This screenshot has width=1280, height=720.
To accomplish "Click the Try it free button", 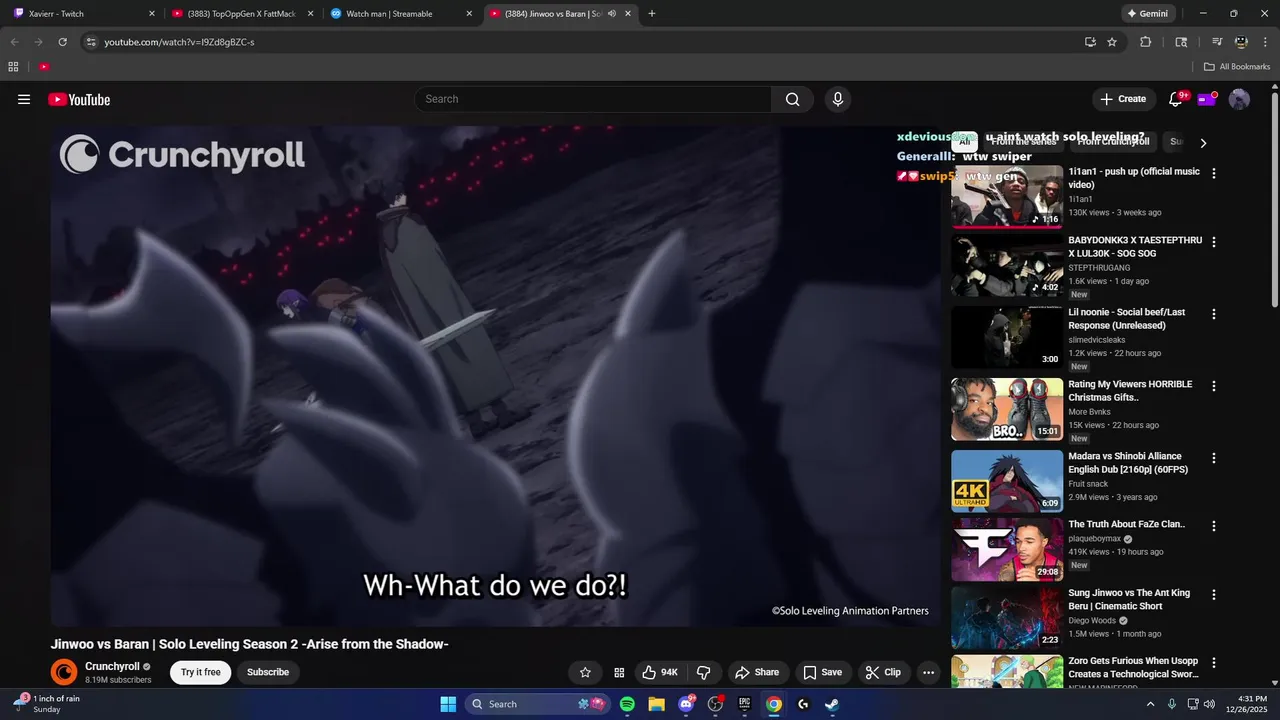I will (x=200, y=672).
